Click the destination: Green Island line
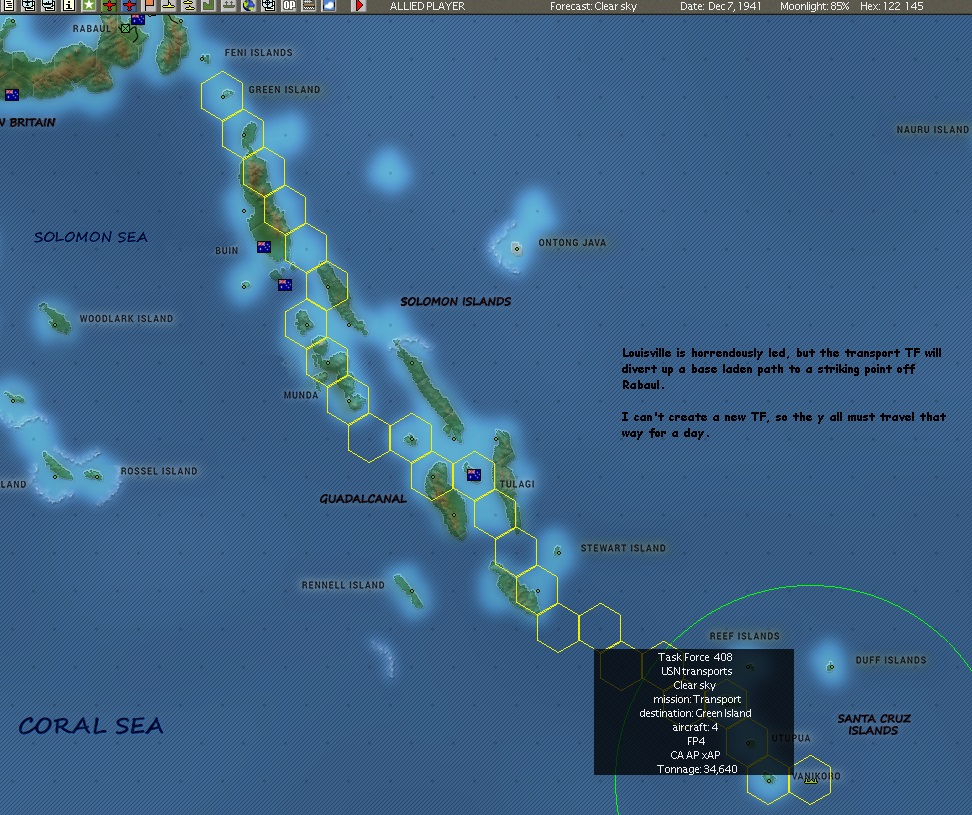 [695, 713]
